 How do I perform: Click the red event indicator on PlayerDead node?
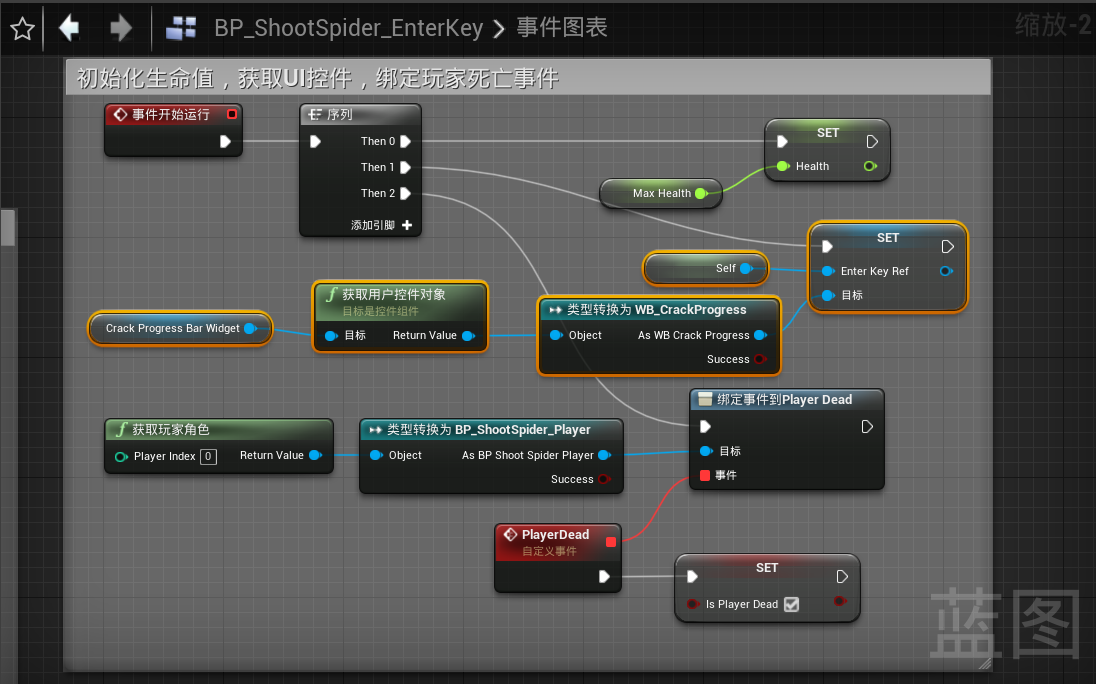pyautogui.click(x=609, y=541)
